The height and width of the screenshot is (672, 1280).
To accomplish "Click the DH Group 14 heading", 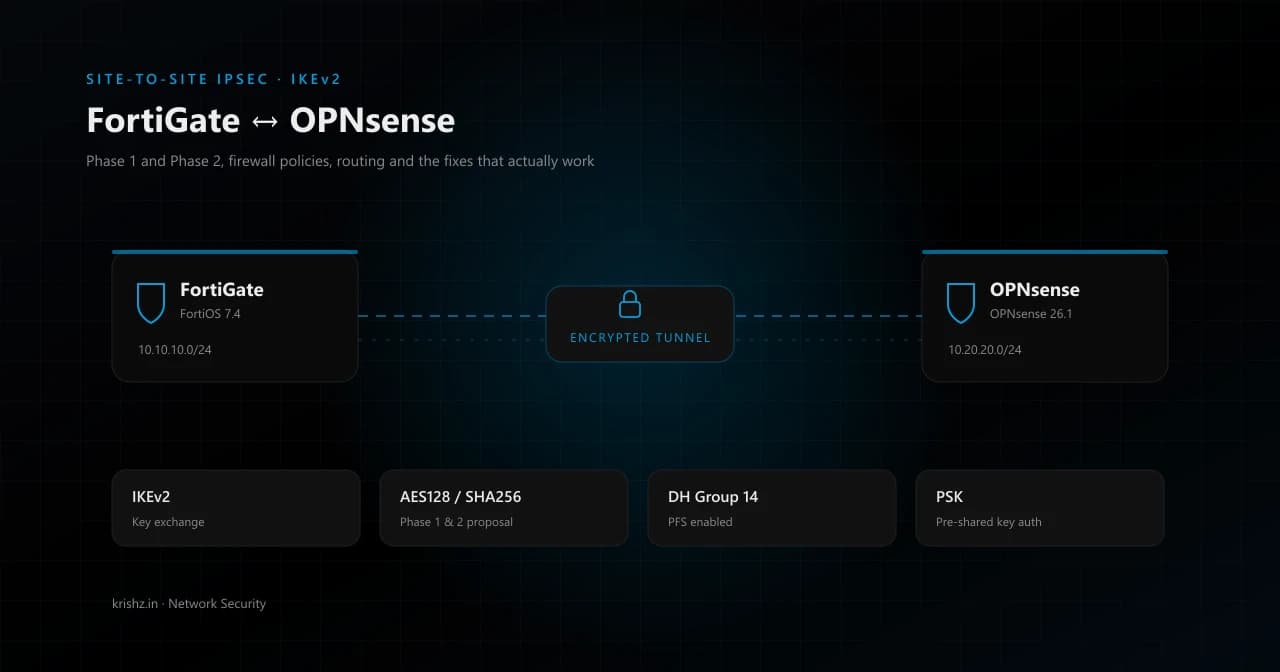I will 713,497.
